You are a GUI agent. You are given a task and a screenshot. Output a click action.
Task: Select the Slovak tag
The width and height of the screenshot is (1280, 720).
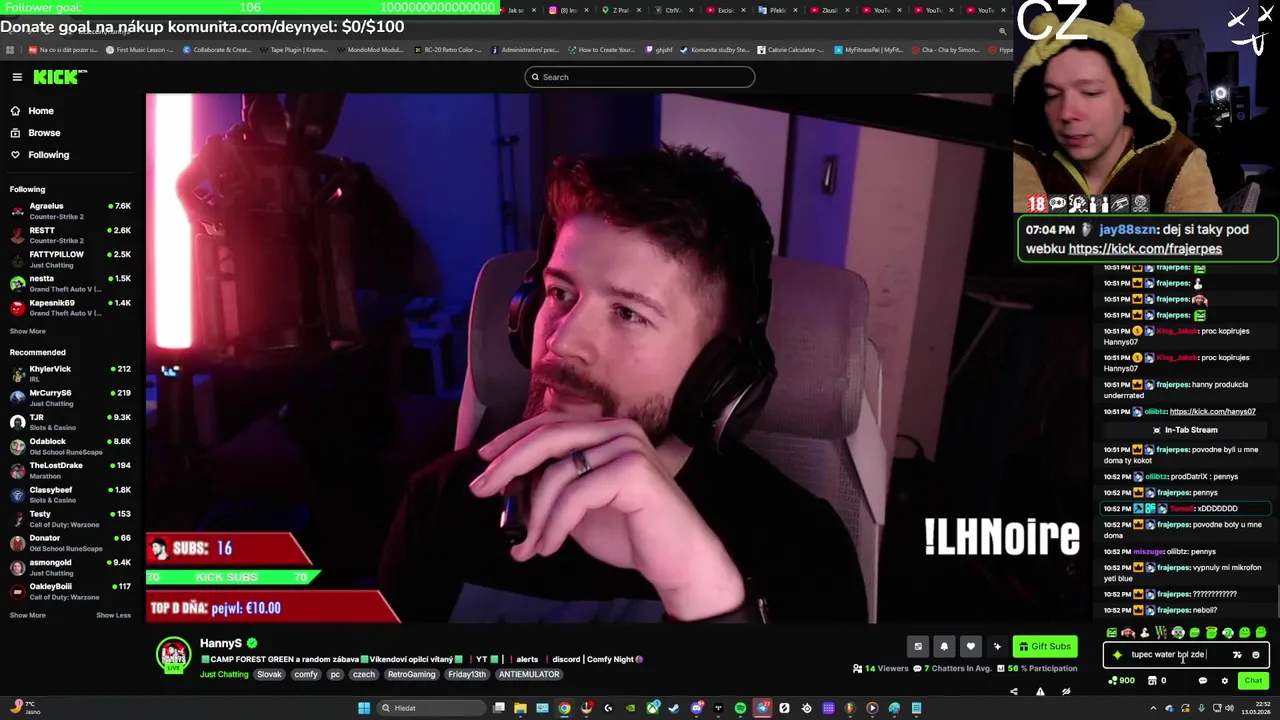[x=269, y=674]
